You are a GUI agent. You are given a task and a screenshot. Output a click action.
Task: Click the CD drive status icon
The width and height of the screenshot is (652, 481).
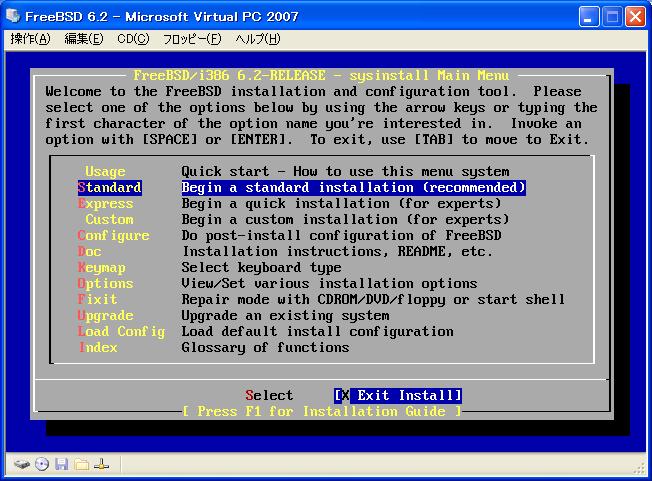42,464
